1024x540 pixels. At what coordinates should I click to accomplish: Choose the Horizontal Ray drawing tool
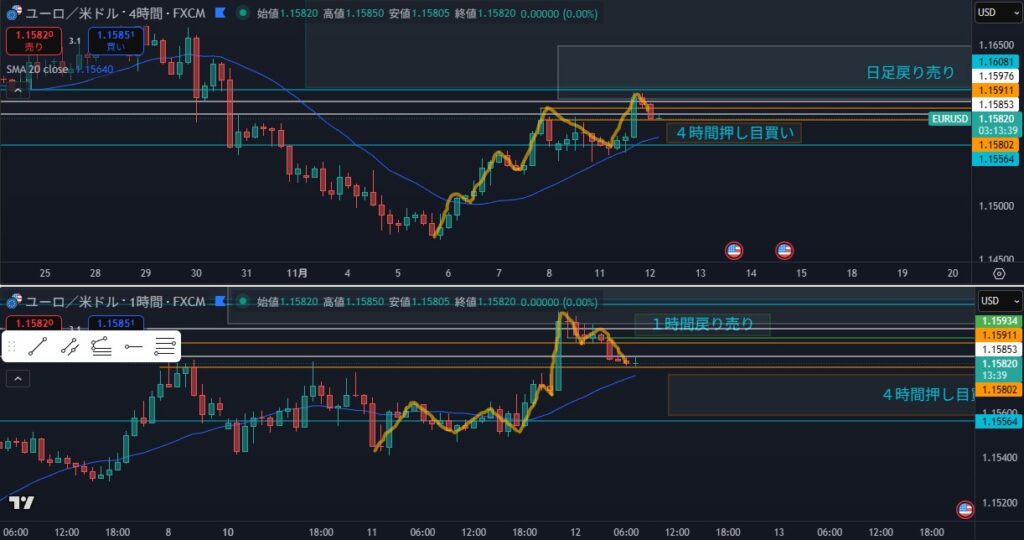(133, 347)
